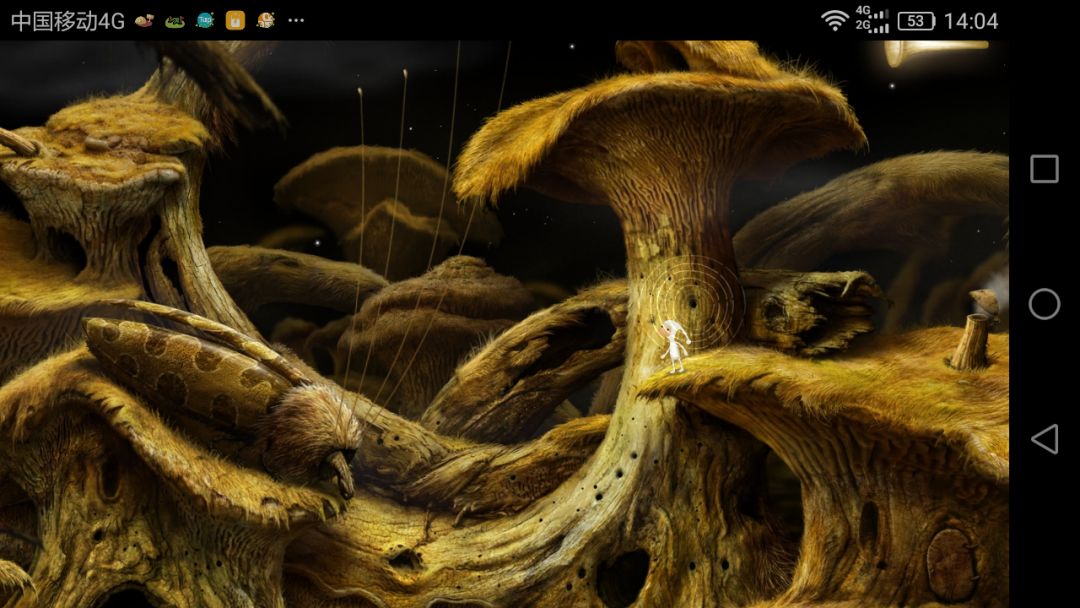
Task: Tap the teal Tap notification icon
Action: [205, 21]
